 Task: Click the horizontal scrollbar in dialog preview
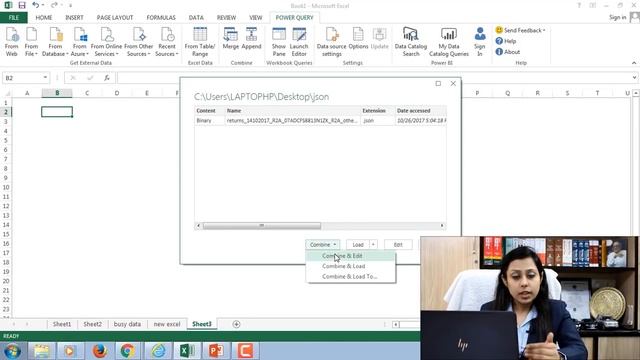(262, 226)
